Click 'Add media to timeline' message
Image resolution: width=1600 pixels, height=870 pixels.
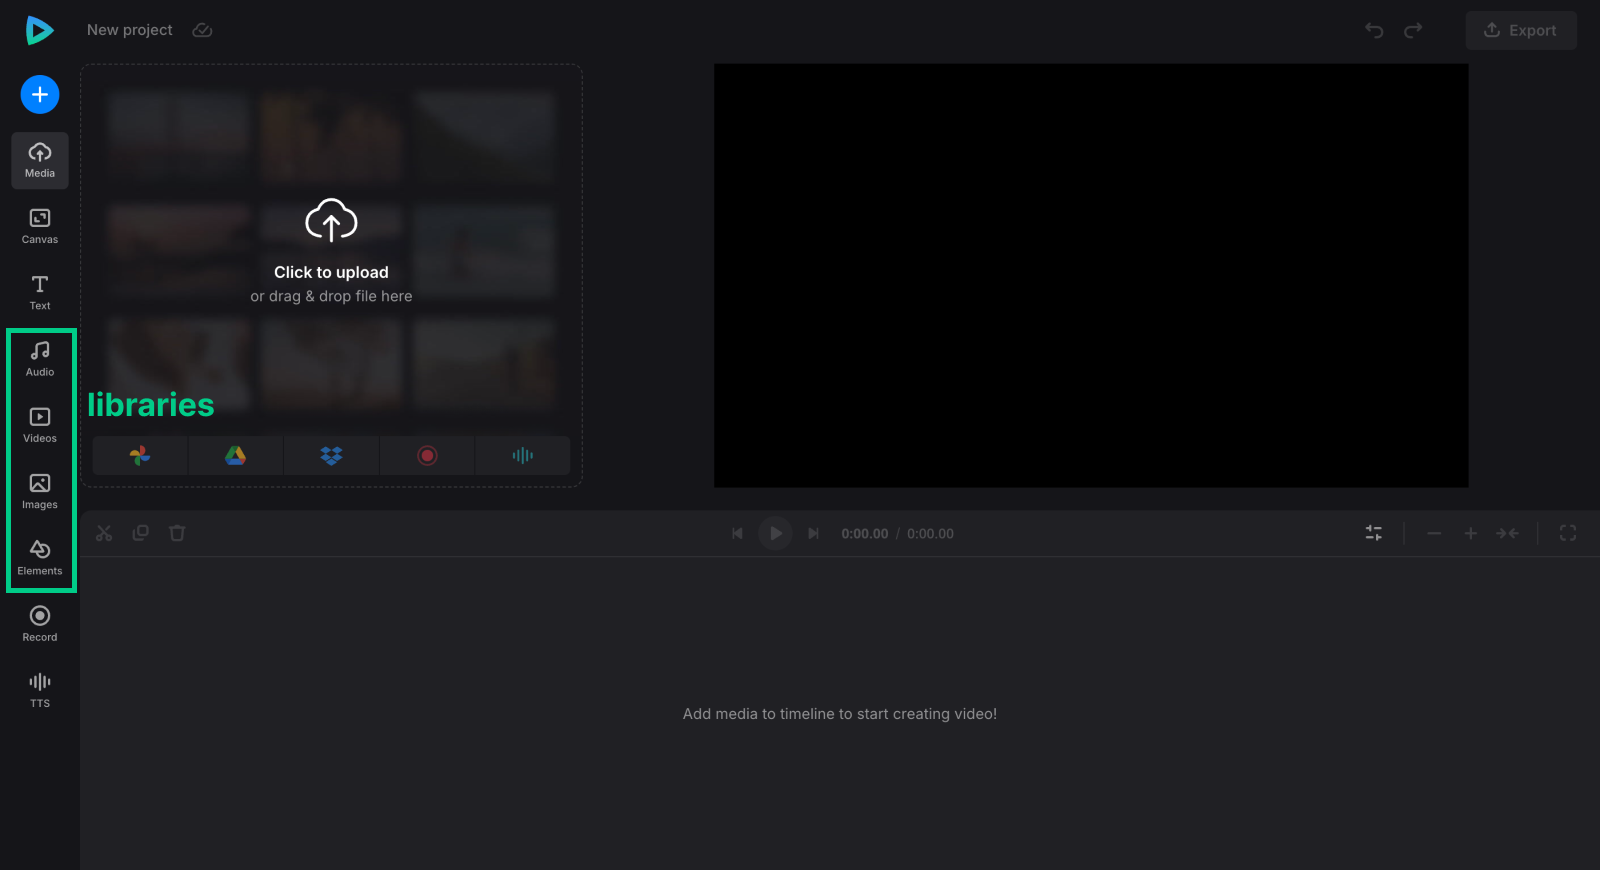[x=840, y=714]
